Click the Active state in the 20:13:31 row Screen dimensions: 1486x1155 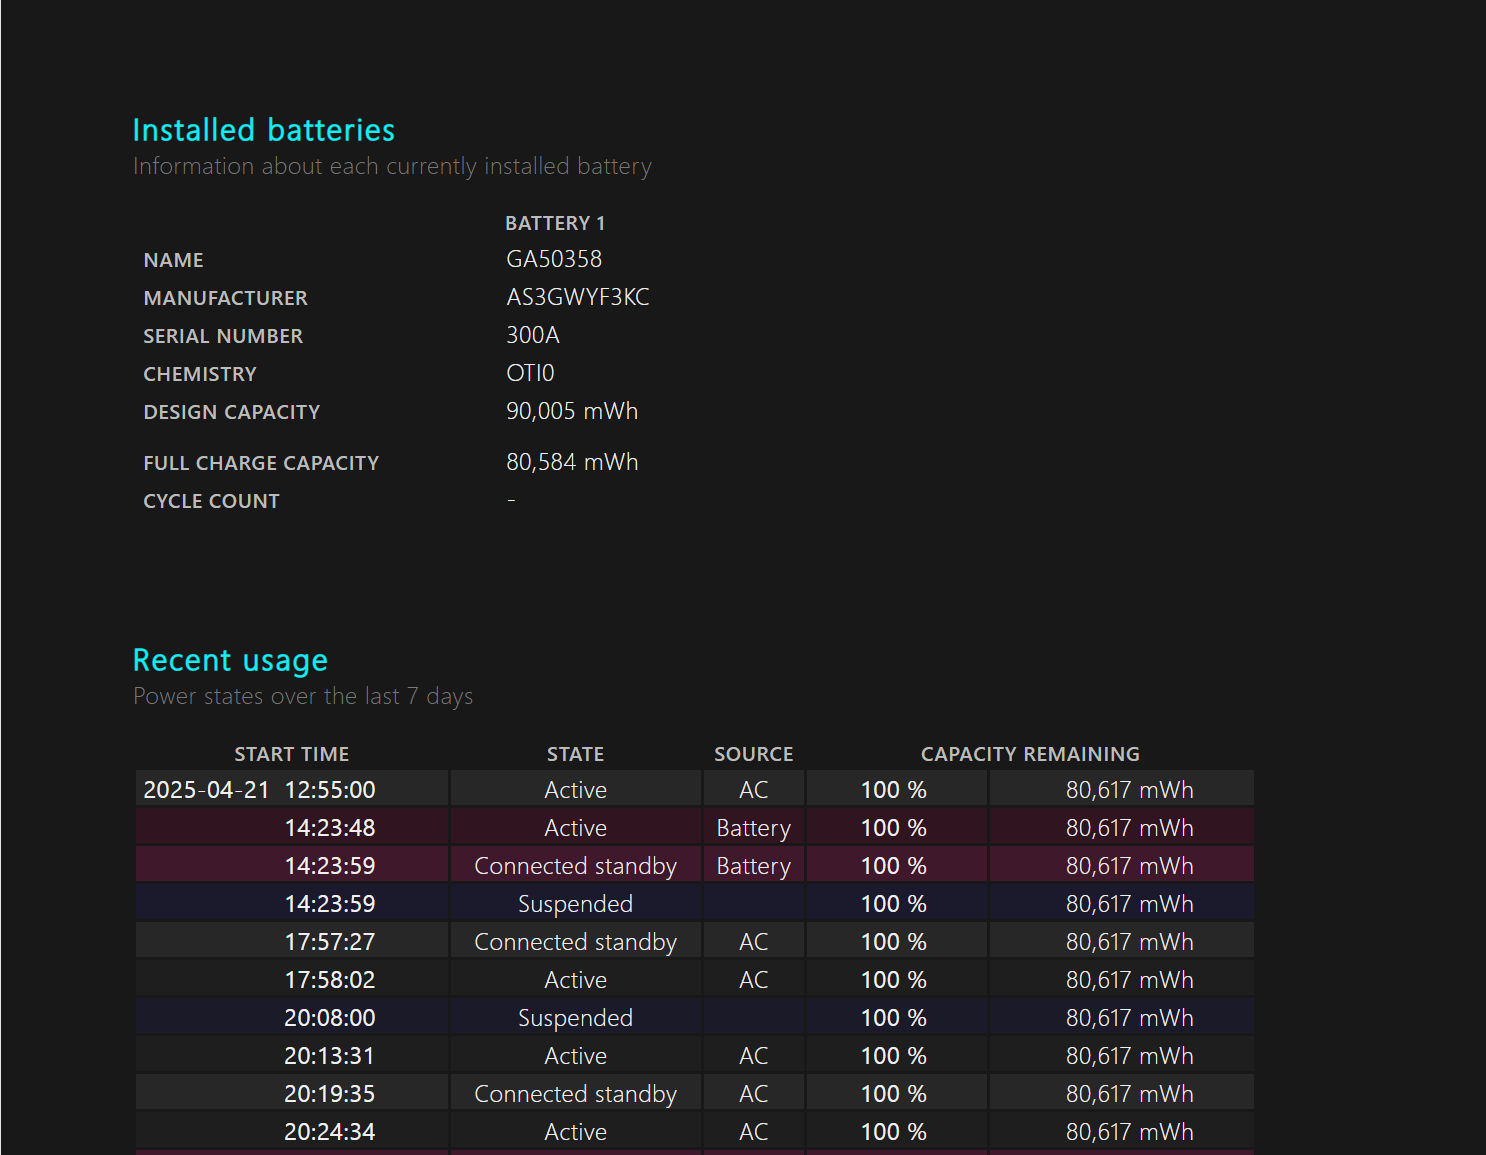click(x=576, y=1056)
